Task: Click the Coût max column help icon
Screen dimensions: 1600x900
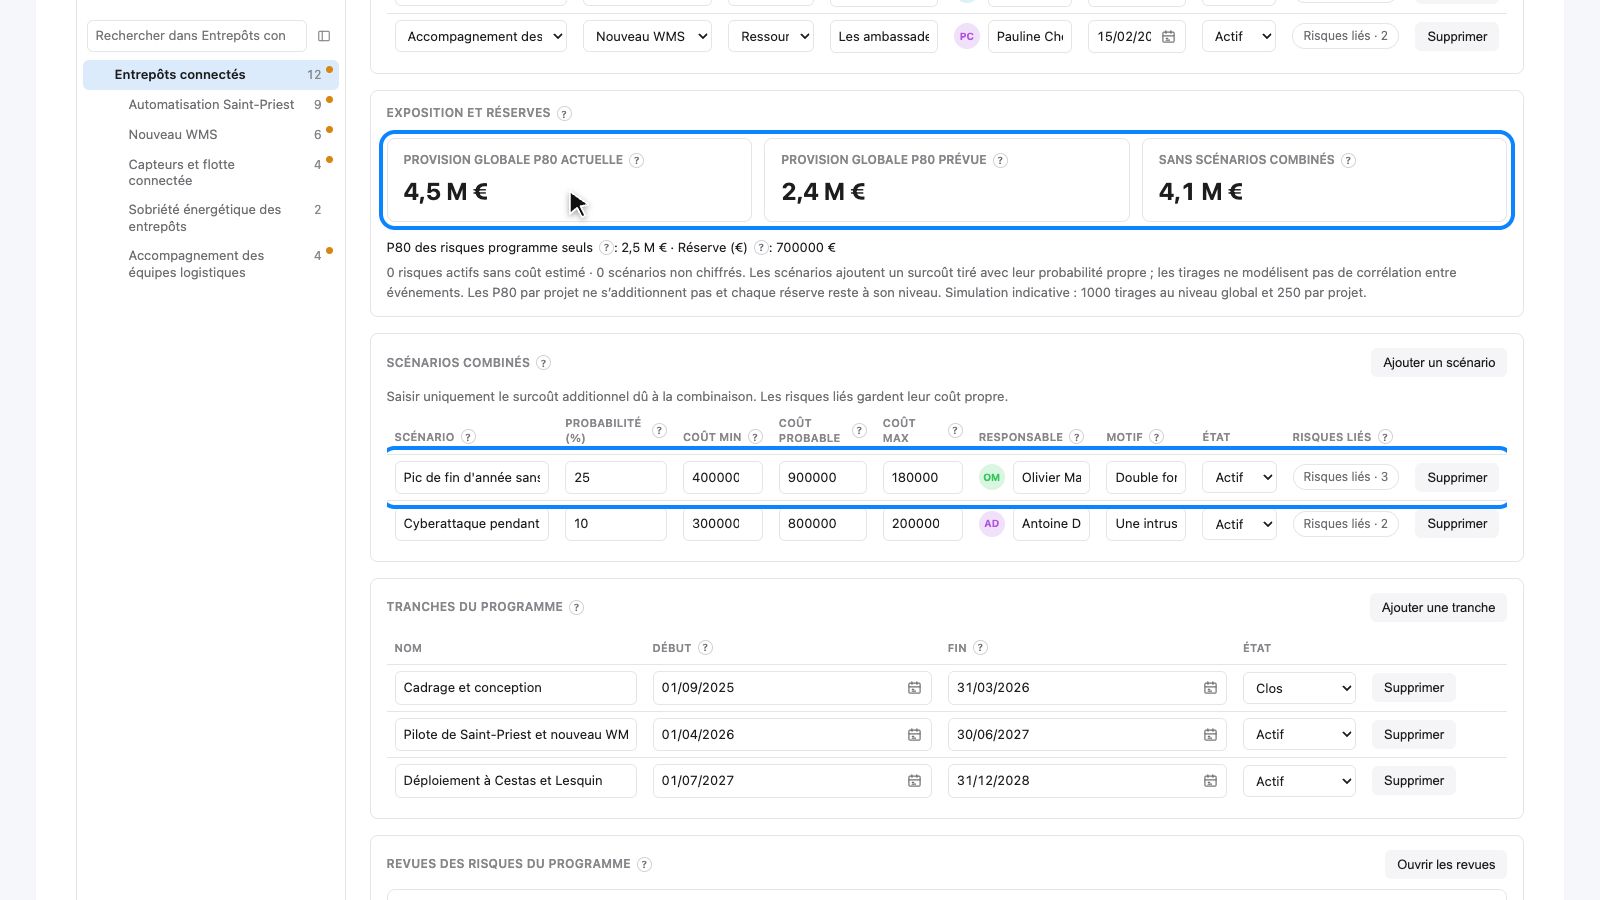Action: pyautogui.click(x=955, y=430)
